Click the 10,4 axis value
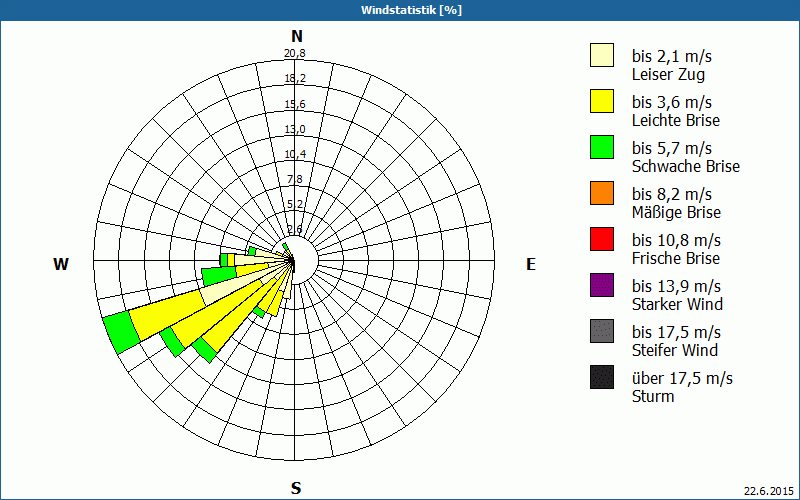Image resolution: width=800 pixels, height=500 pixels. [x=295, y=154]
